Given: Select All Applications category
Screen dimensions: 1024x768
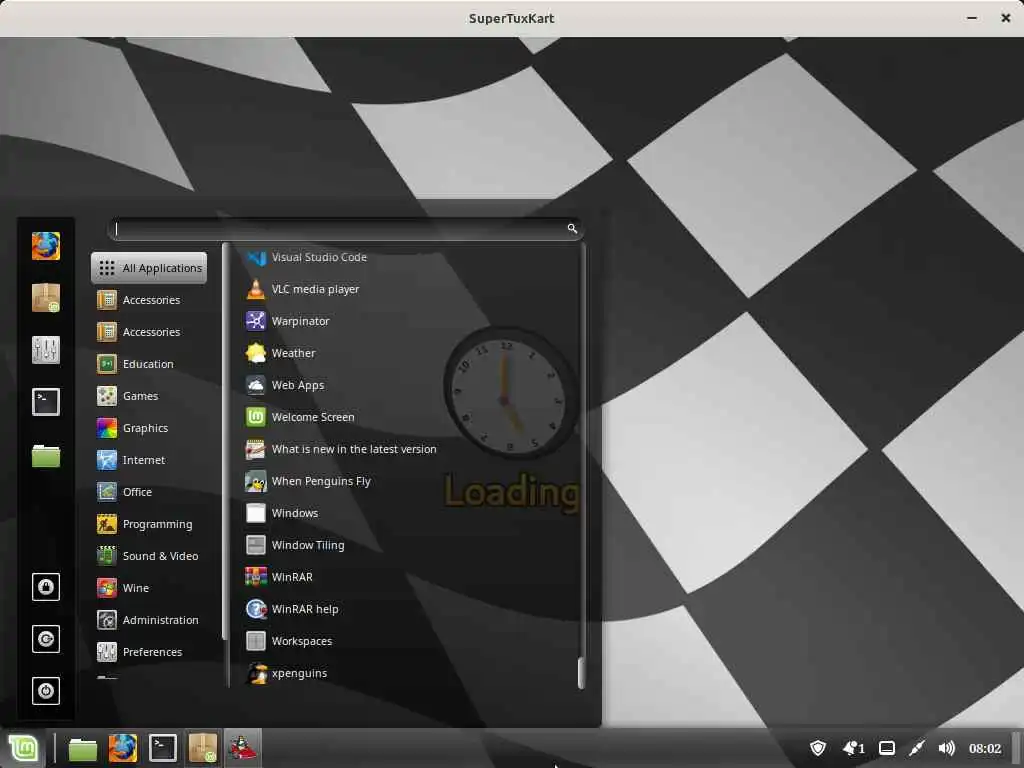Looking at the screenshot, I should 150,268.
